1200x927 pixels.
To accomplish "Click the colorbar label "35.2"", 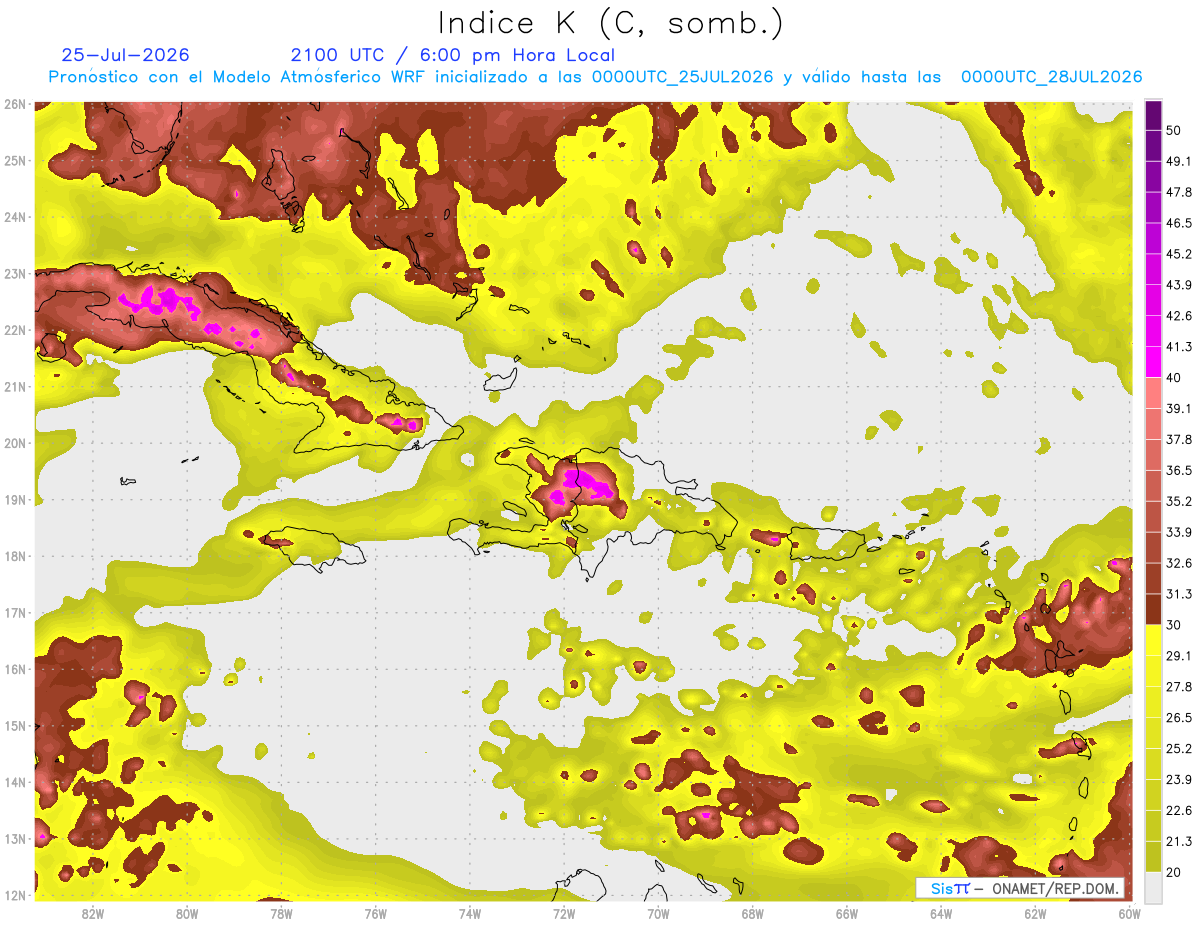I will point(1179,501).
